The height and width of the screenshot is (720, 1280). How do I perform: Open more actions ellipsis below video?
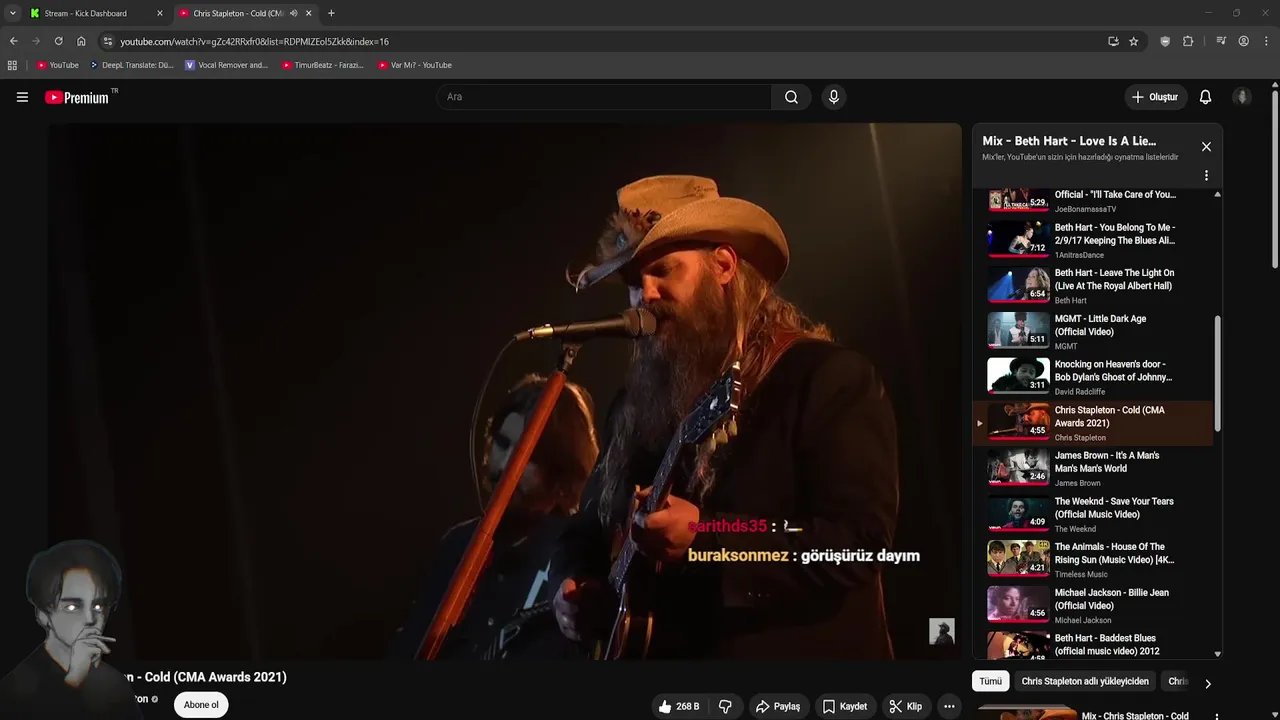click(949, 706)
